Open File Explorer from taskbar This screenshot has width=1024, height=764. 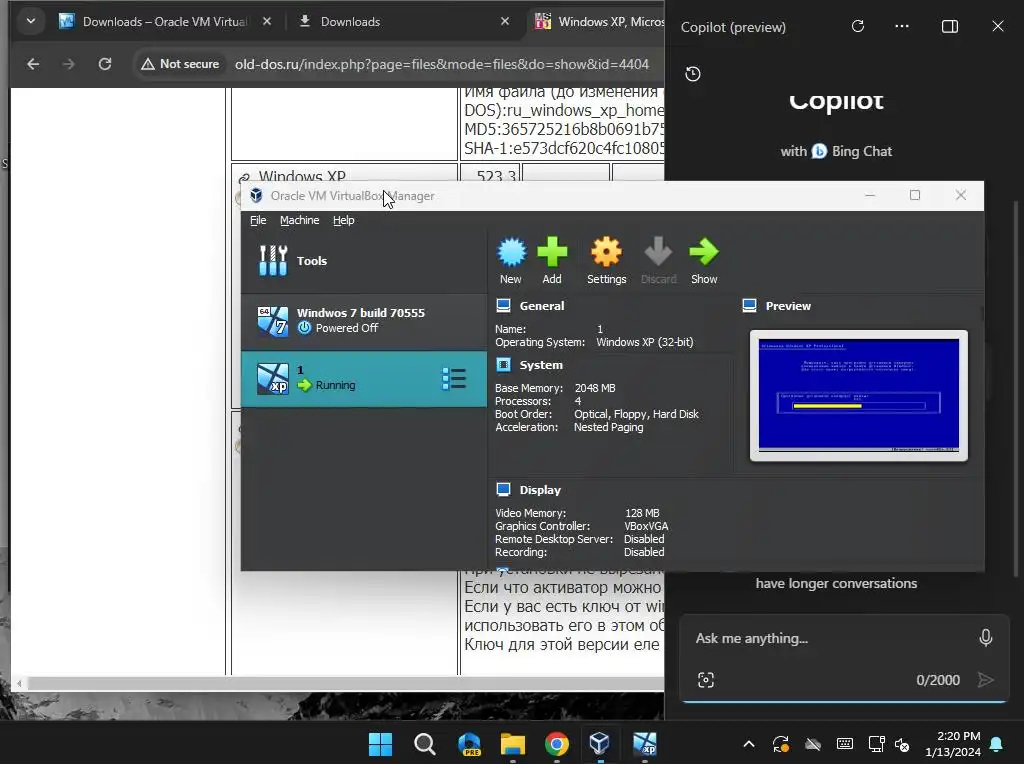point(513,744)
